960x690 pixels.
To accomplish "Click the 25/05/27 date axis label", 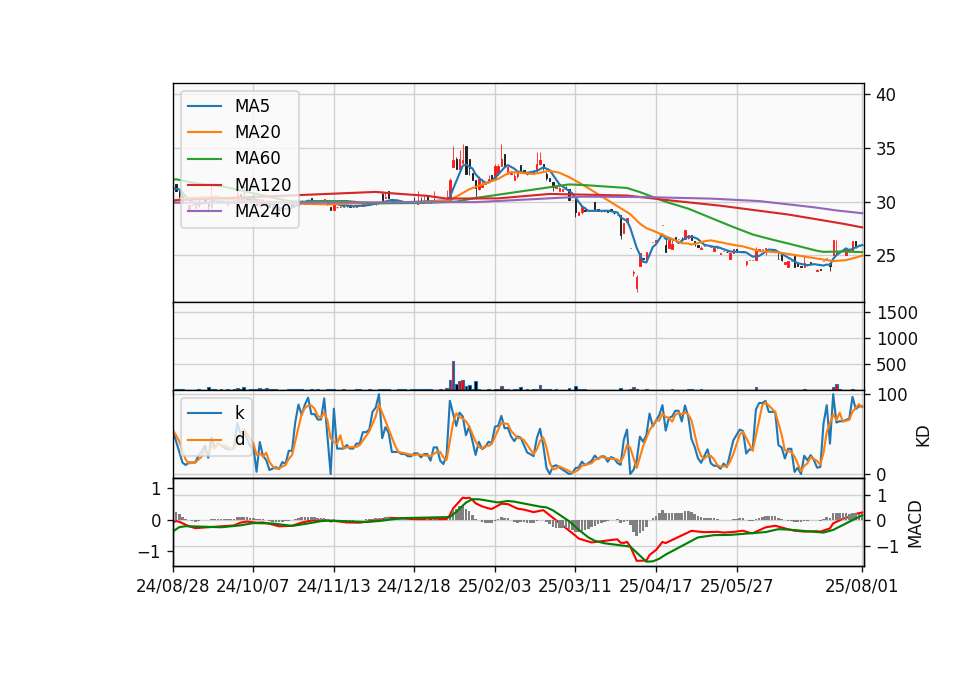I will pos(737,586).
